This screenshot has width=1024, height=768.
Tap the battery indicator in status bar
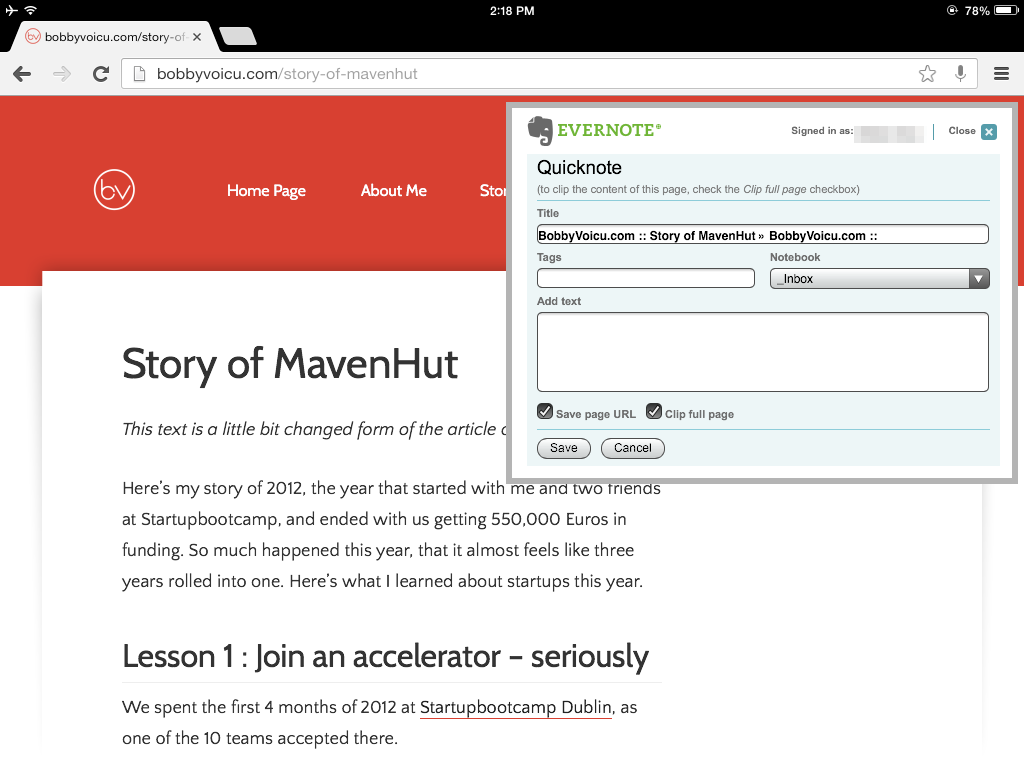(1006, 10)
